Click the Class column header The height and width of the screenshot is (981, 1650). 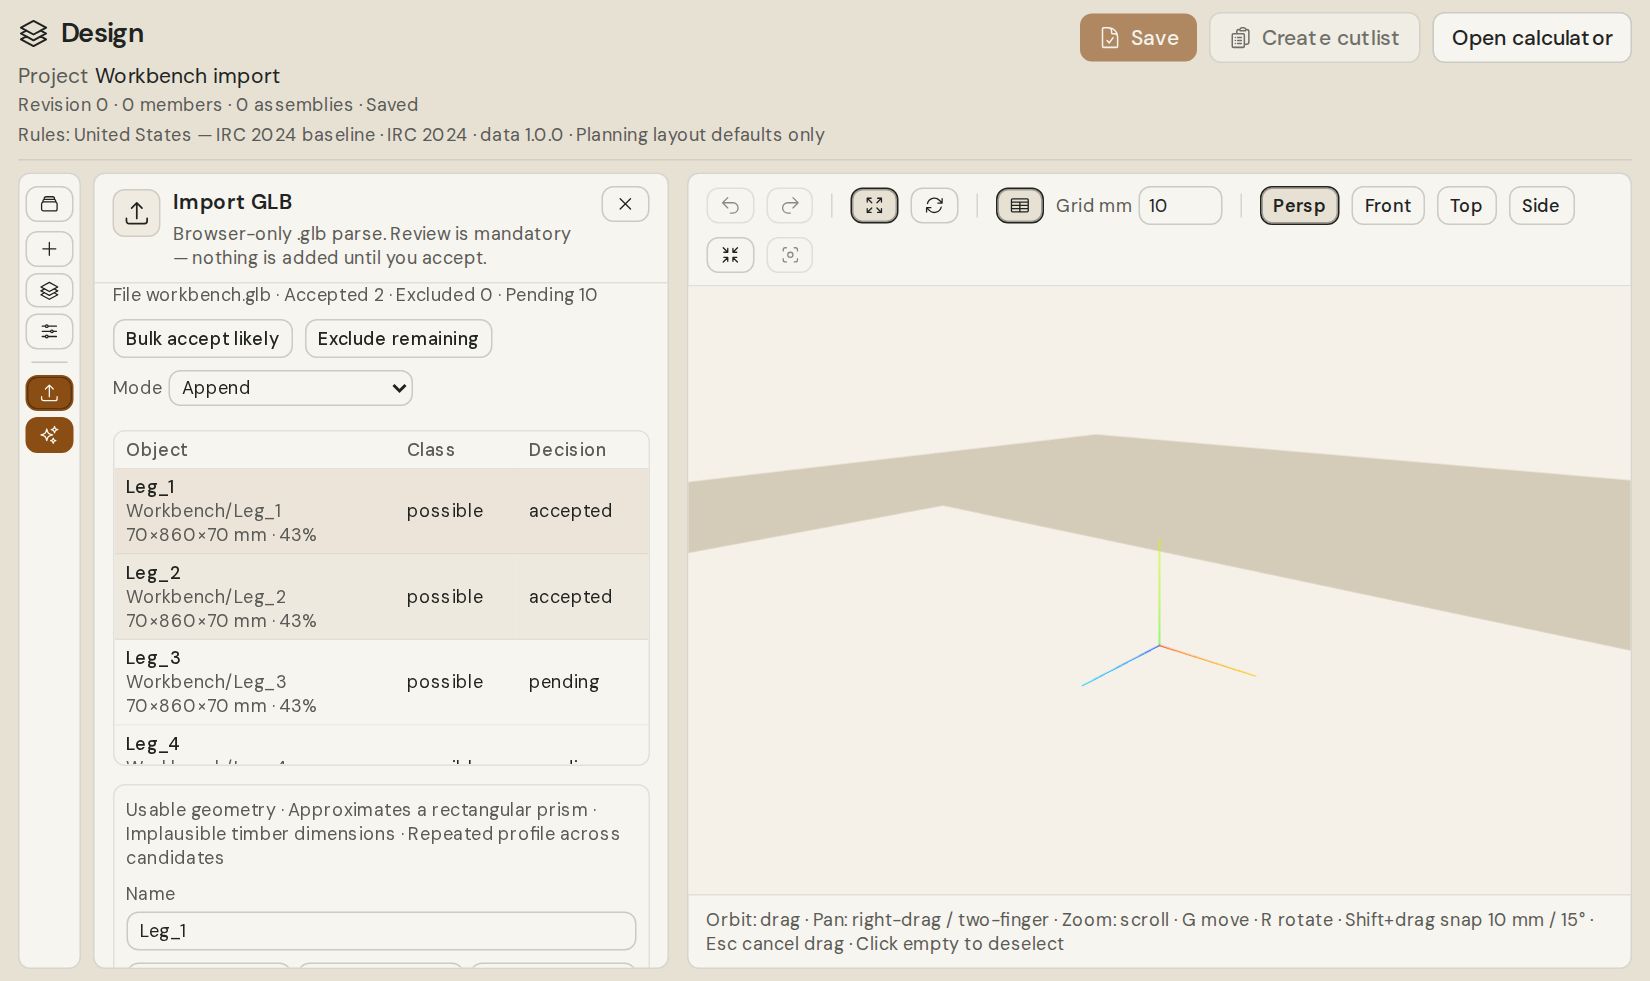coord(431,450)
